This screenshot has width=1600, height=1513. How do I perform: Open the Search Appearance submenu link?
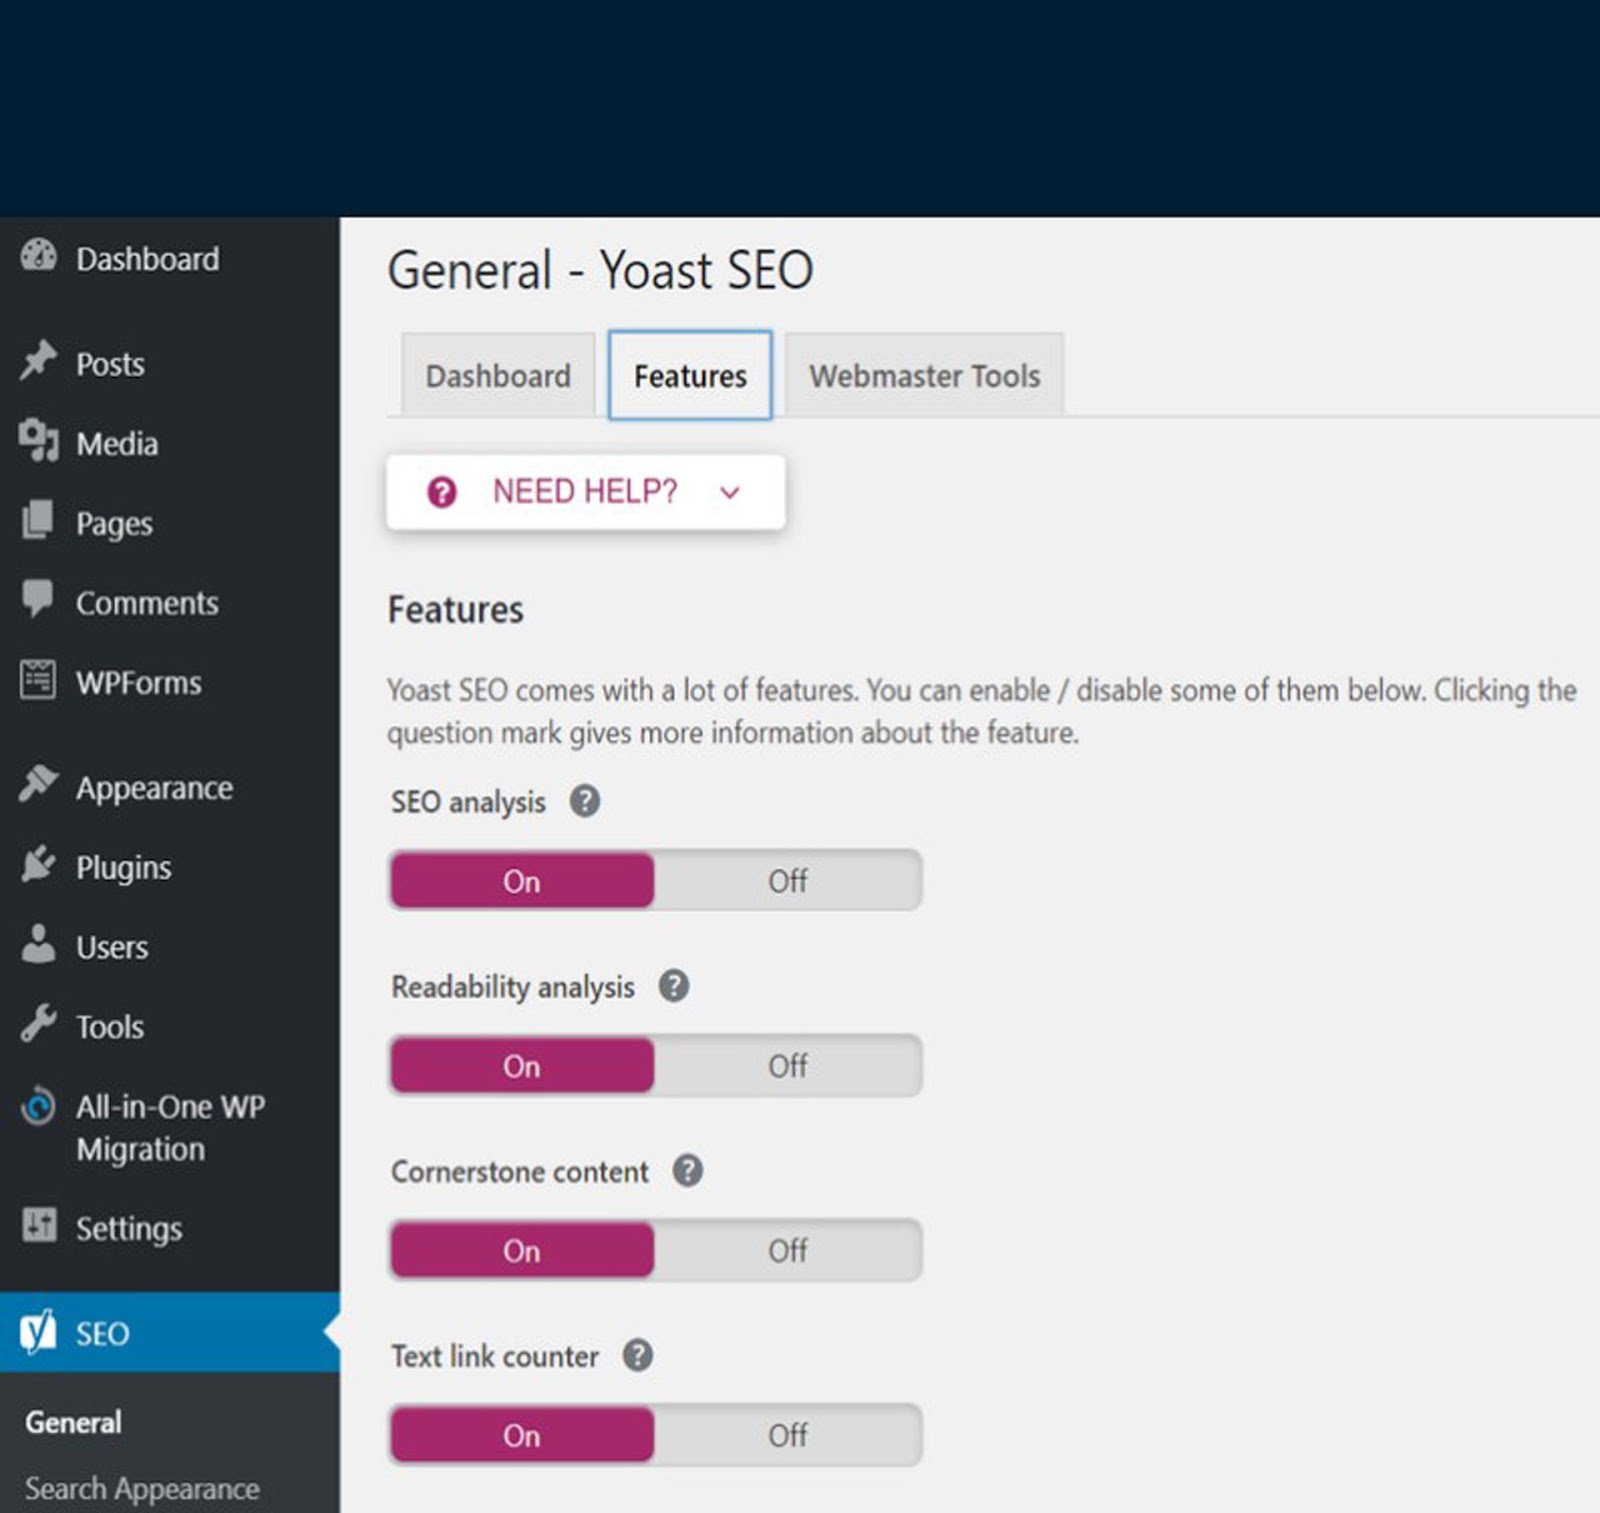(142, 1489)
